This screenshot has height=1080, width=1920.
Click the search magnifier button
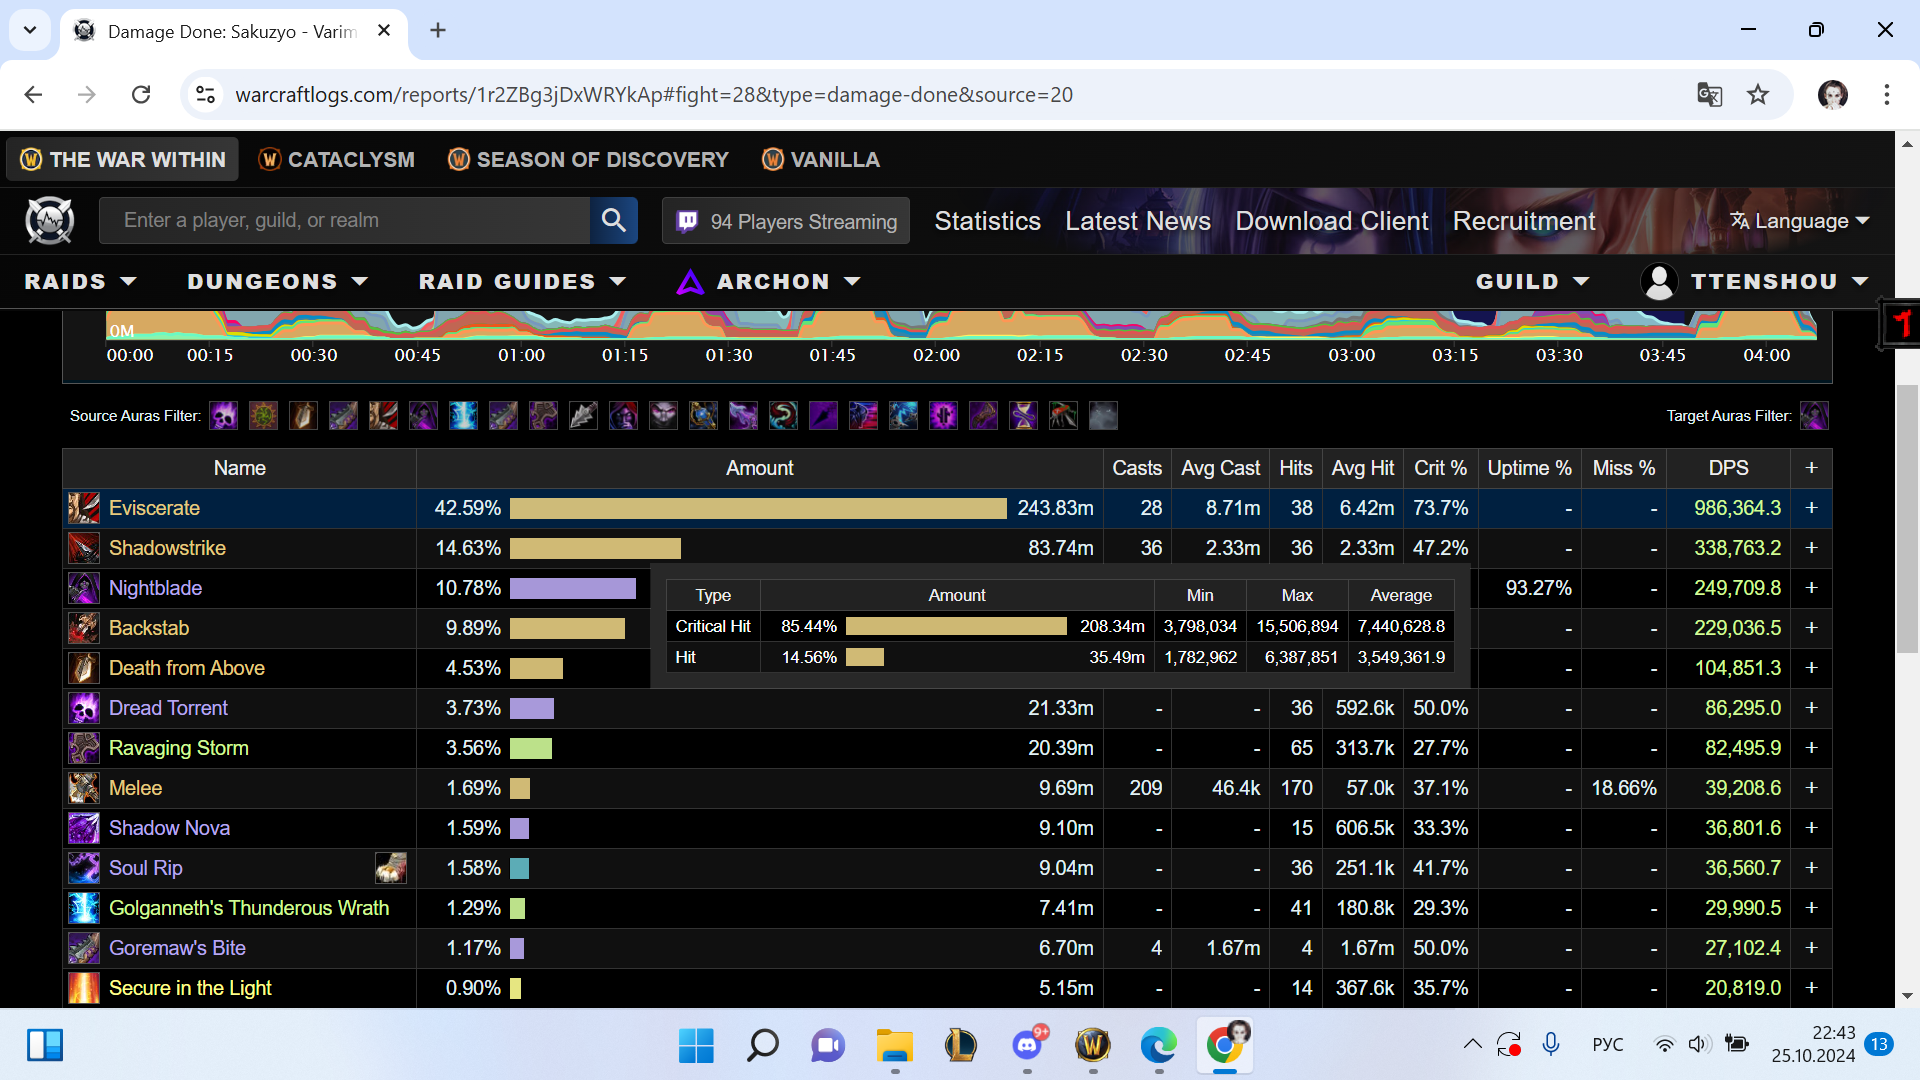[x=613, y=220]
